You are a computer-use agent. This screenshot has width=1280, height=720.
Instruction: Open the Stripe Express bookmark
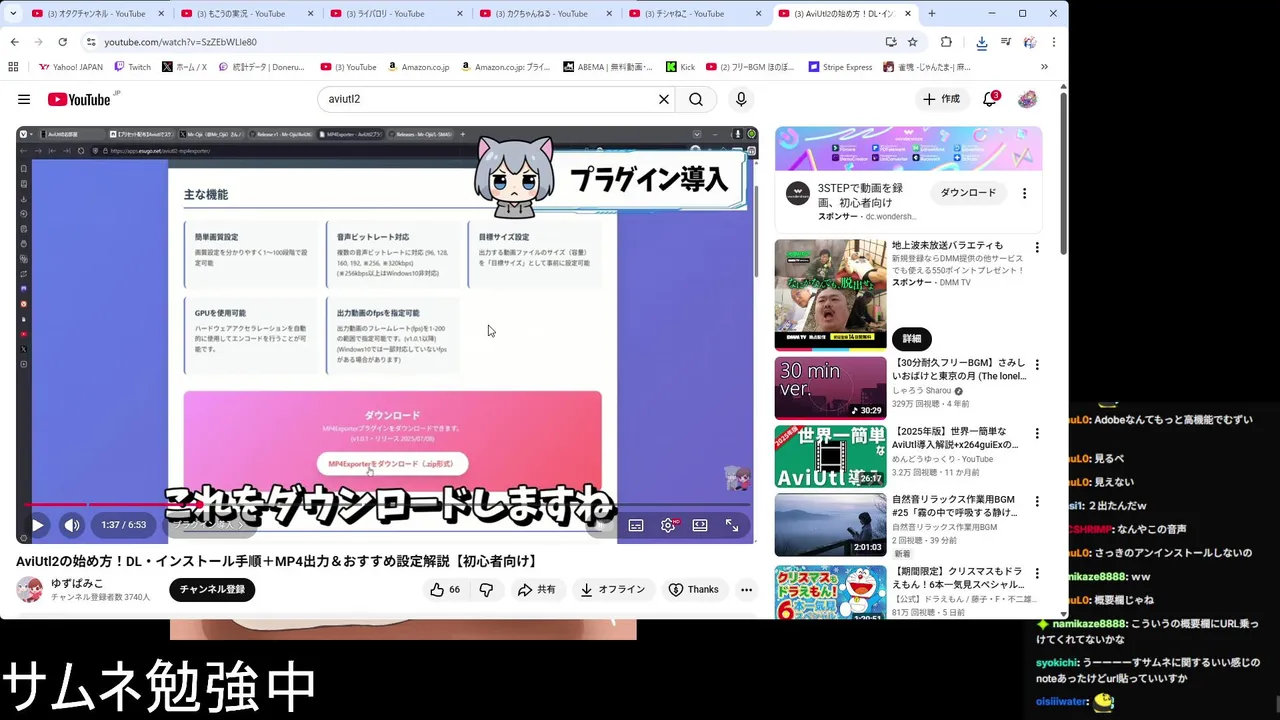840,67
